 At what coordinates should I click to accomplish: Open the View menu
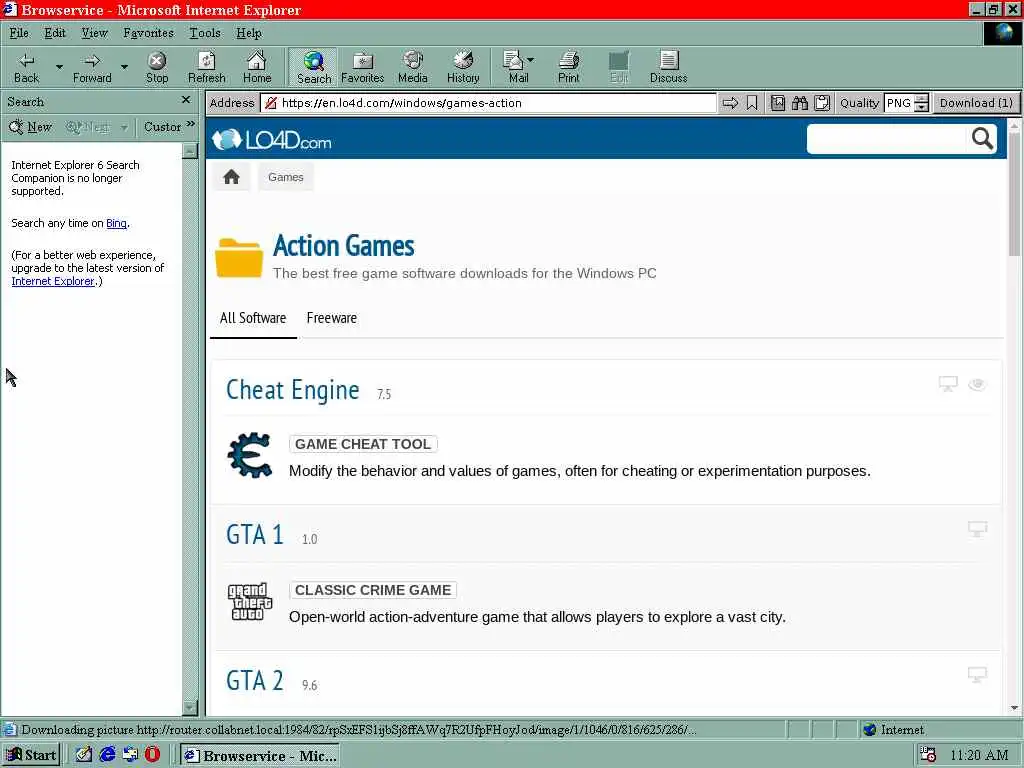pyautogui.click(x=94, y=33)
